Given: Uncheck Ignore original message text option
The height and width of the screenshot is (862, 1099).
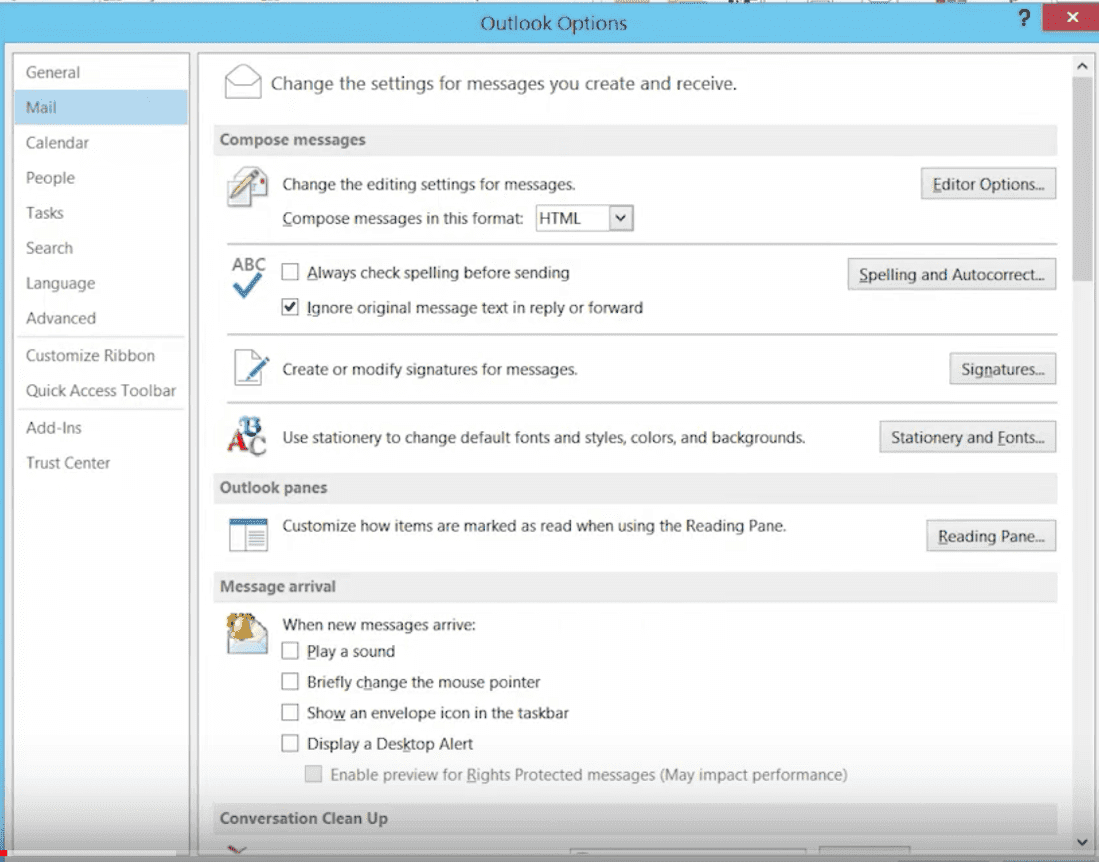Looking at the screenshot, I should [290, 308].
